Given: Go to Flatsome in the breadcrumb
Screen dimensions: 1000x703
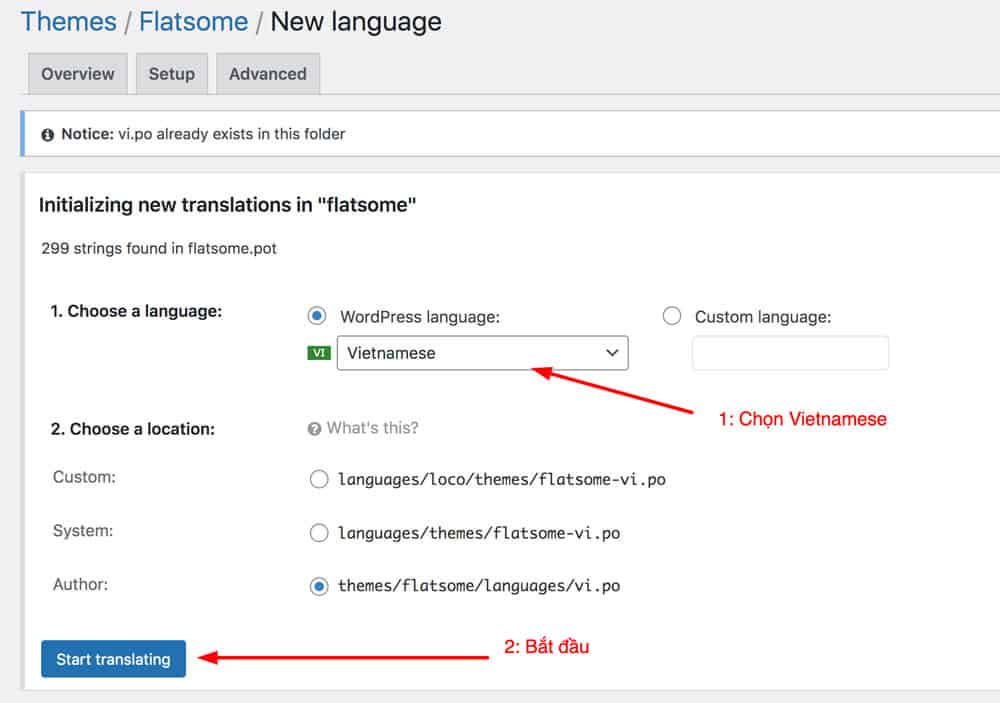Looking at the screenshot, I should (194, 21).
